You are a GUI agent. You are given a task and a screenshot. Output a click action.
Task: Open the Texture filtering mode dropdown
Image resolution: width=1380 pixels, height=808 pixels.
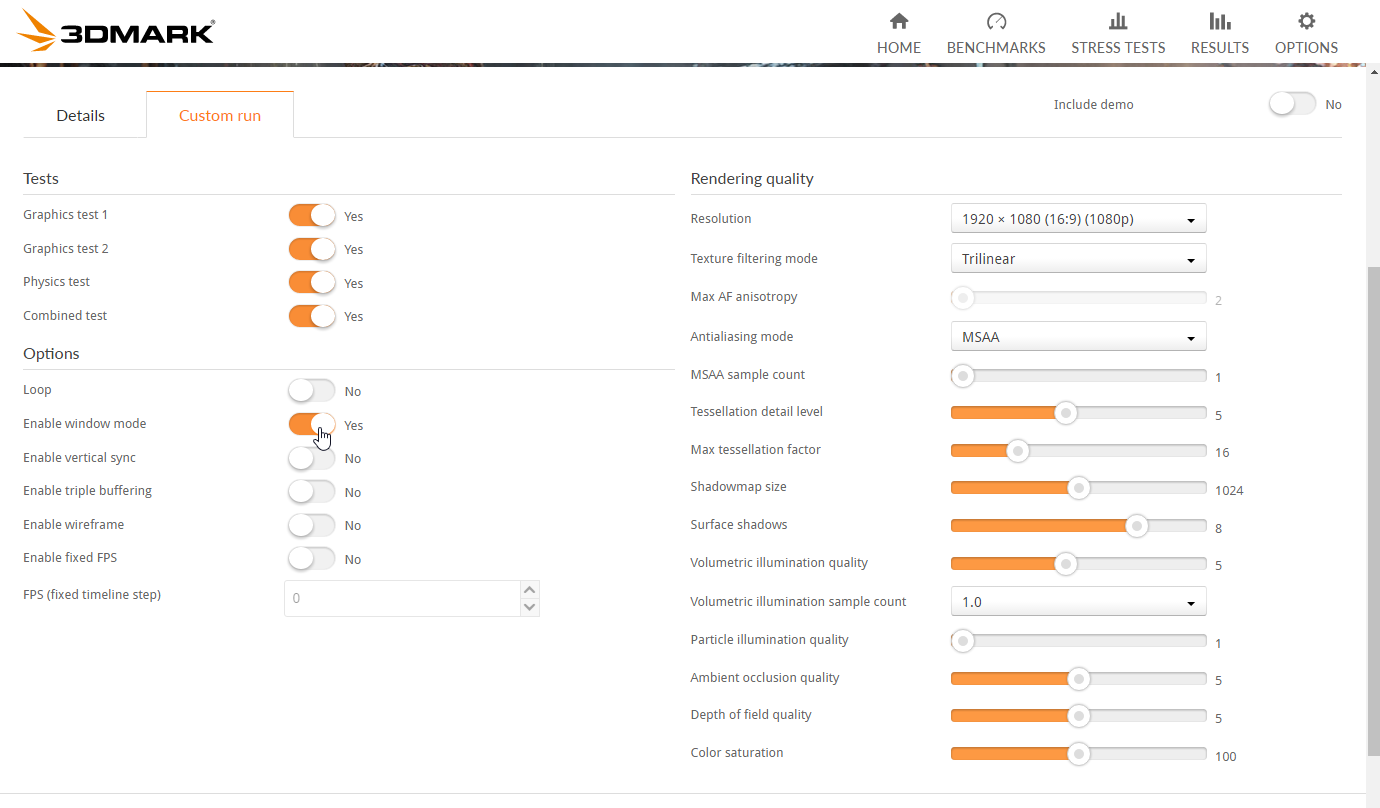[1078, 258]
